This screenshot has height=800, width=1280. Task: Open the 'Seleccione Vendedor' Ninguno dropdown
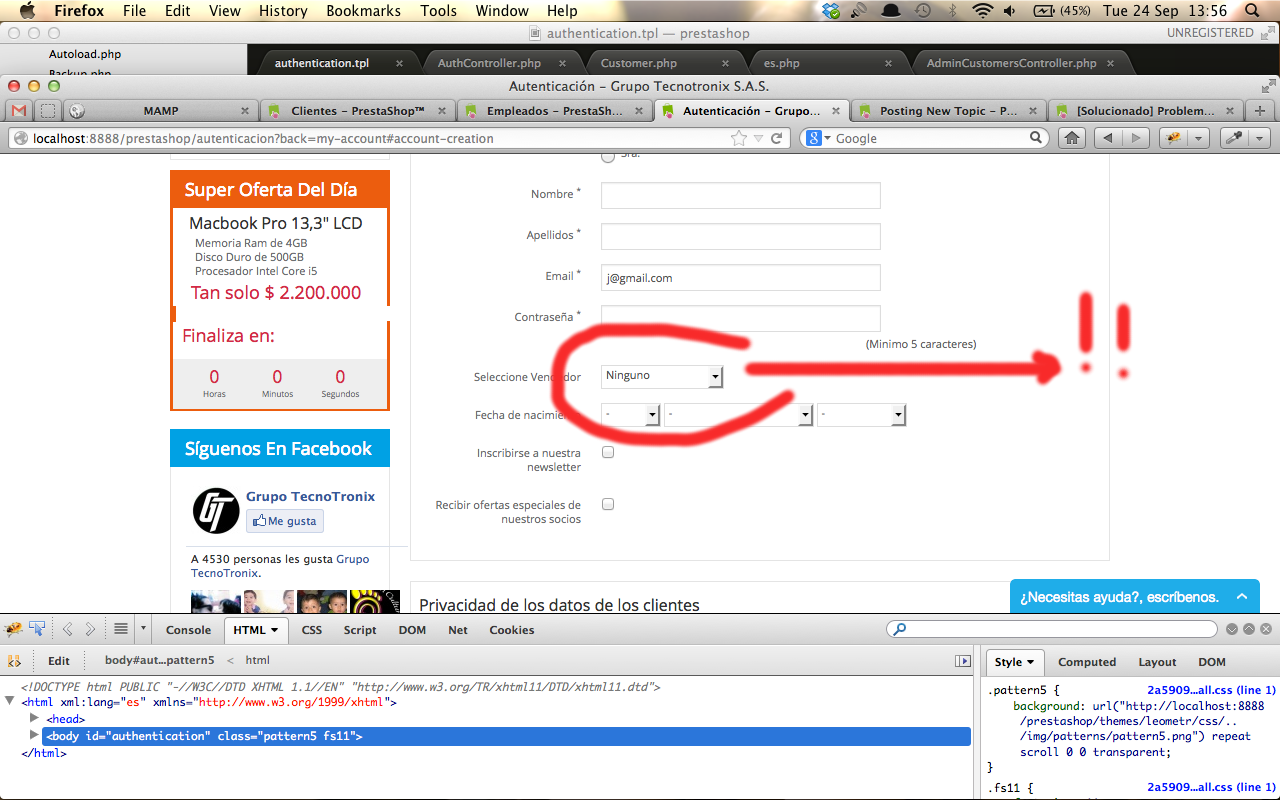662,376
